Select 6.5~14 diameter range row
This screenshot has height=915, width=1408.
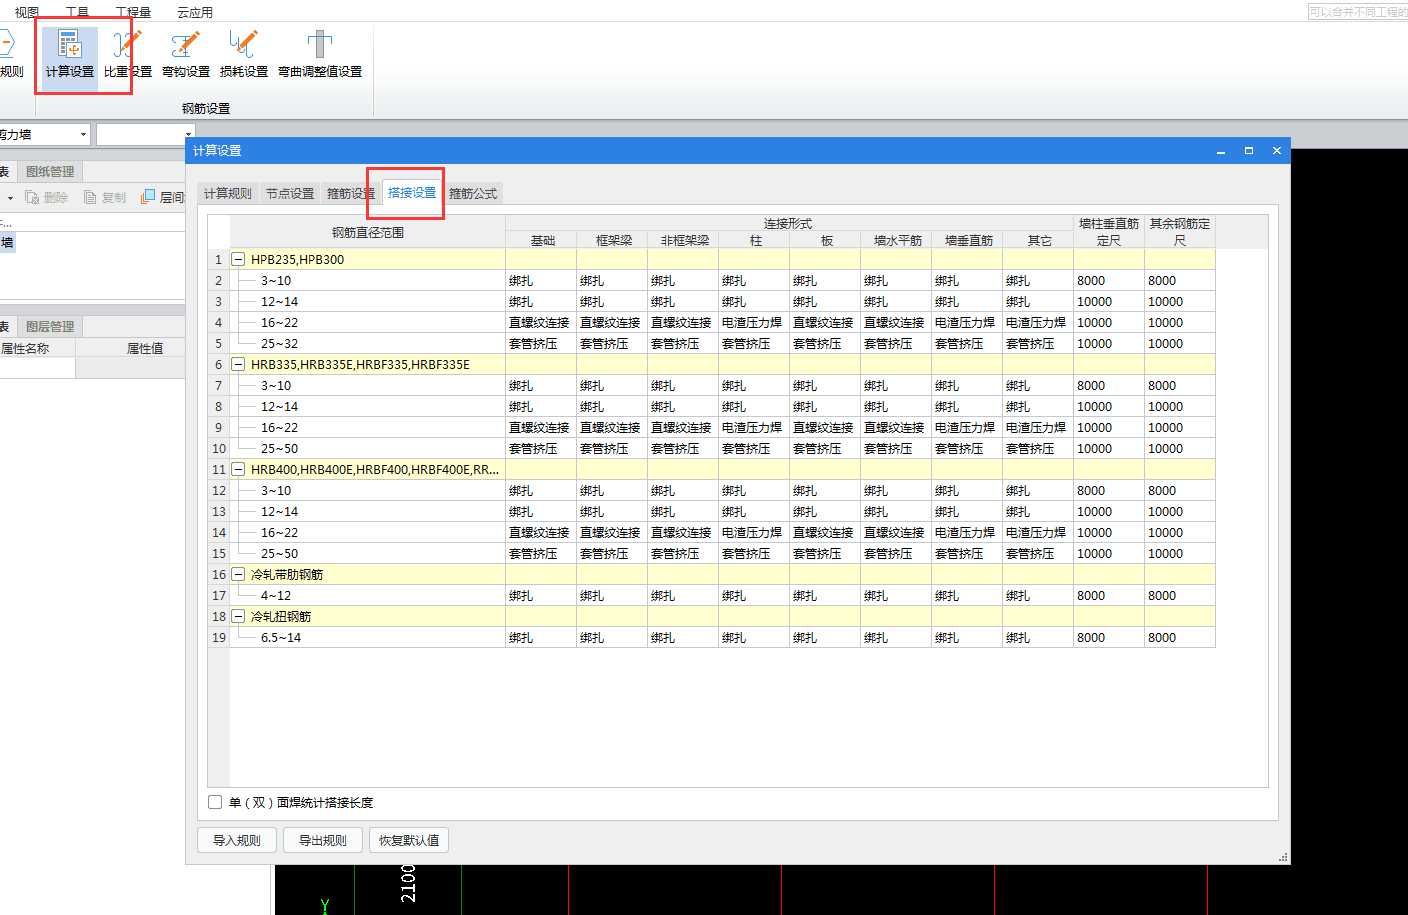tap(368, 637)
